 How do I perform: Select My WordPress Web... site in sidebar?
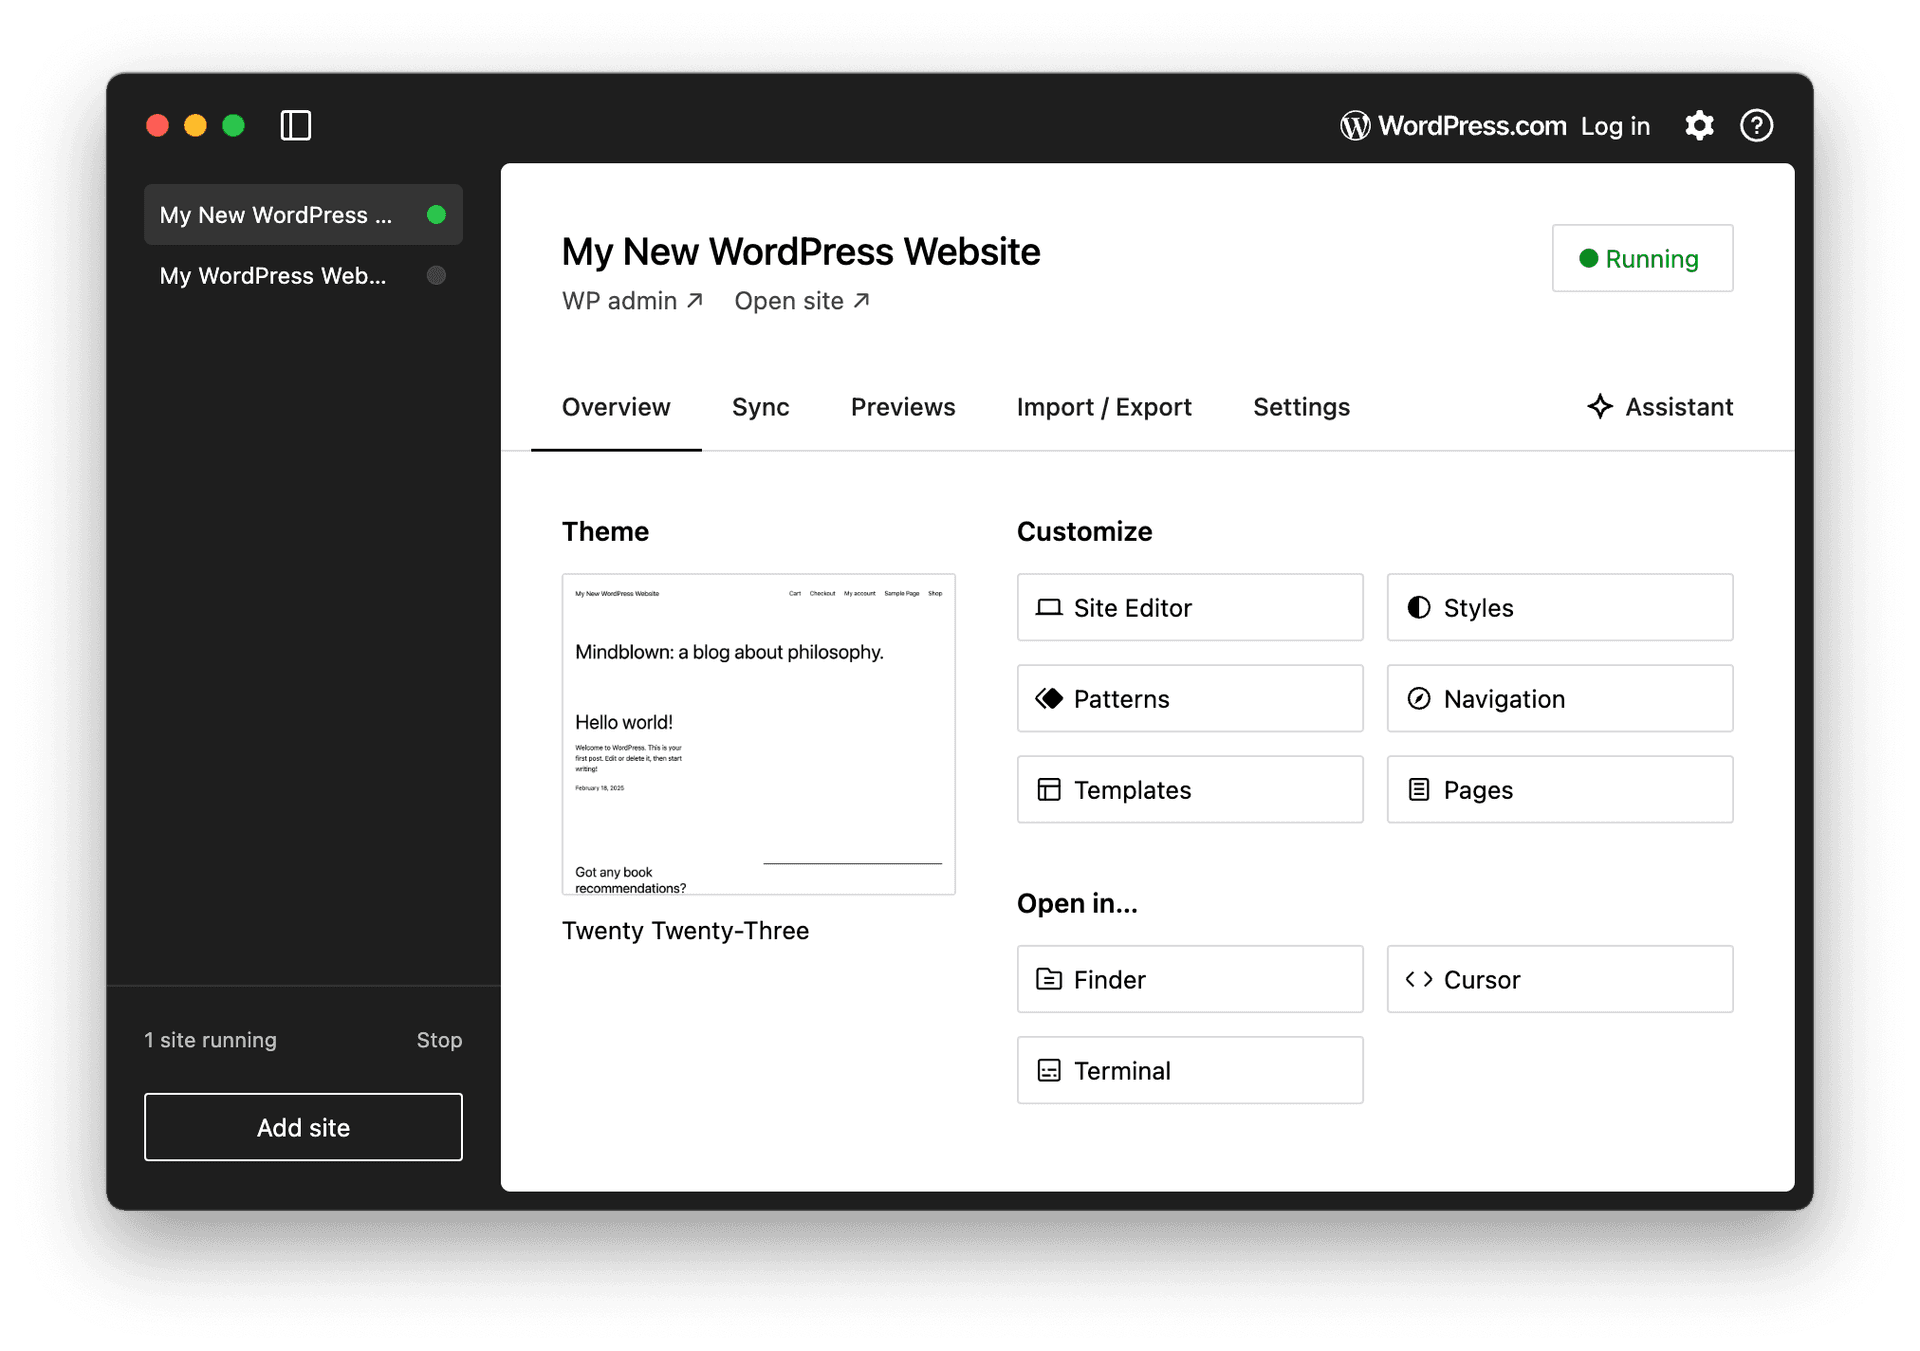[303, 275]
